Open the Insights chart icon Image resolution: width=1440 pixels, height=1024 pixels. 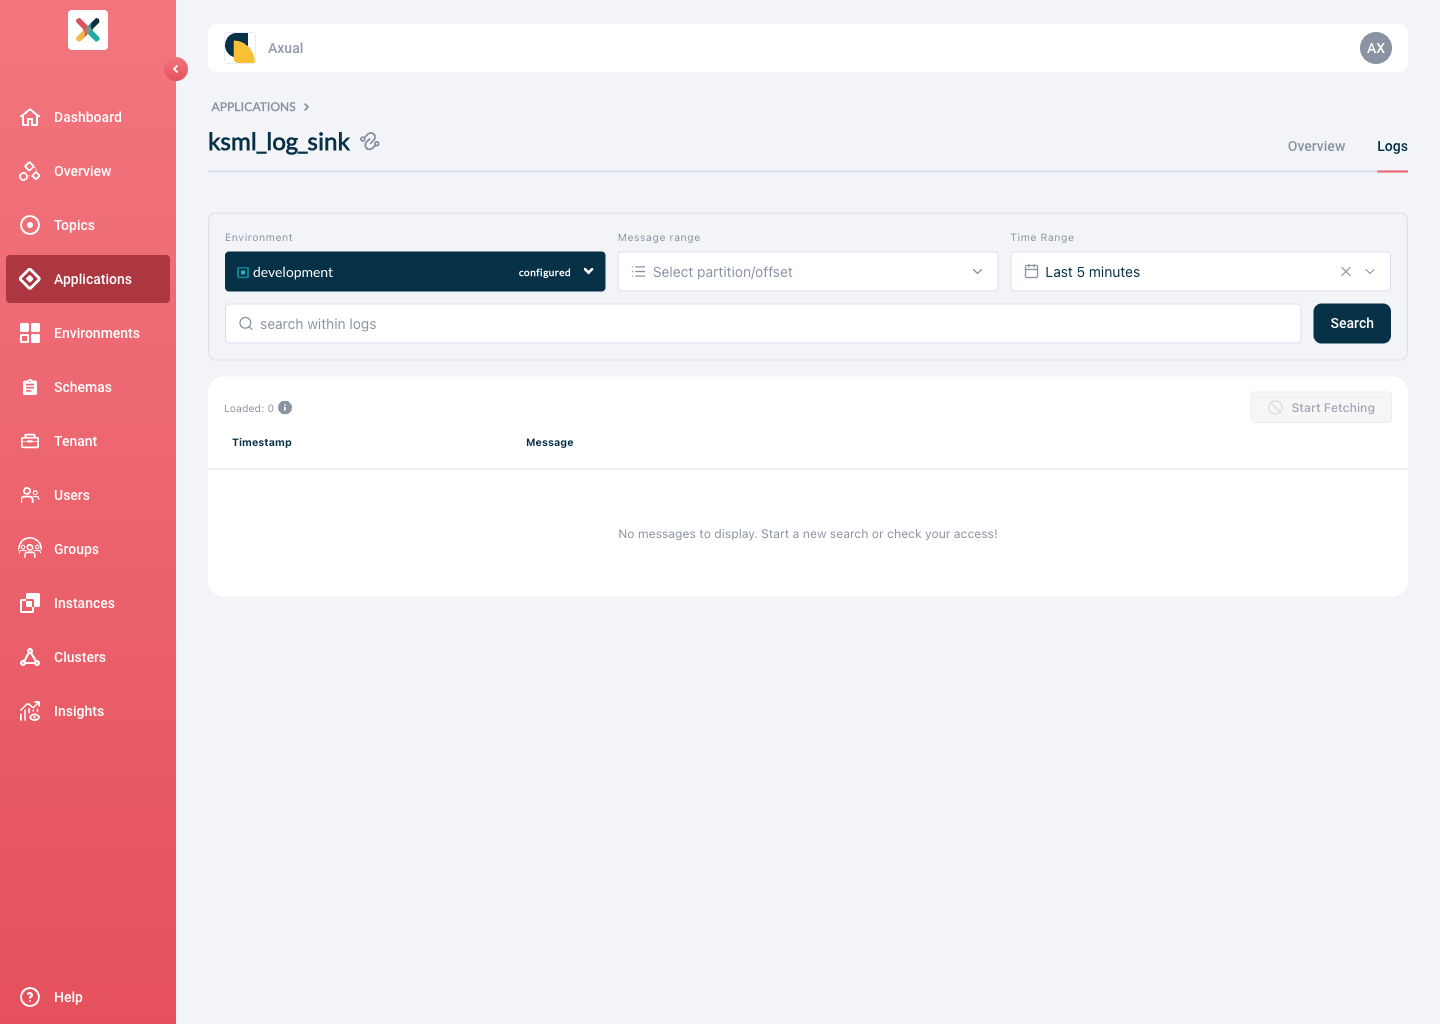click(30, 711)
